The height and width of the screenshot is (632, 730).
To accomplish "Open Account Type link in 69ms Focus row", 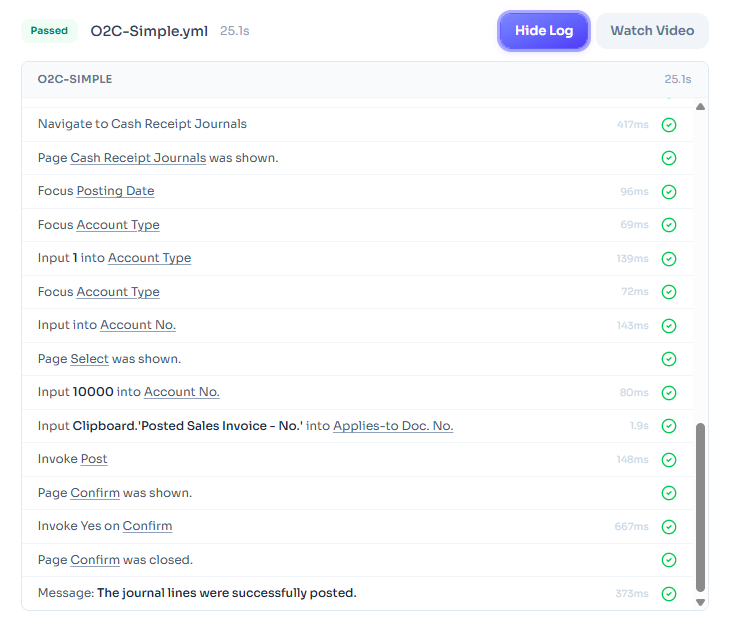I will point(118,225).
